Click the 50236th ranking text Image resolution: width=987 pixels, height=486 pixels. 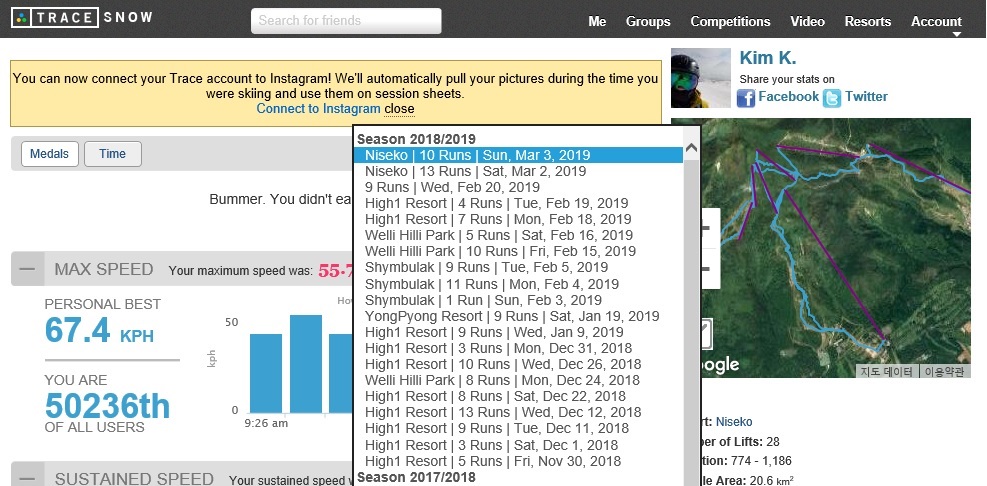107,406
